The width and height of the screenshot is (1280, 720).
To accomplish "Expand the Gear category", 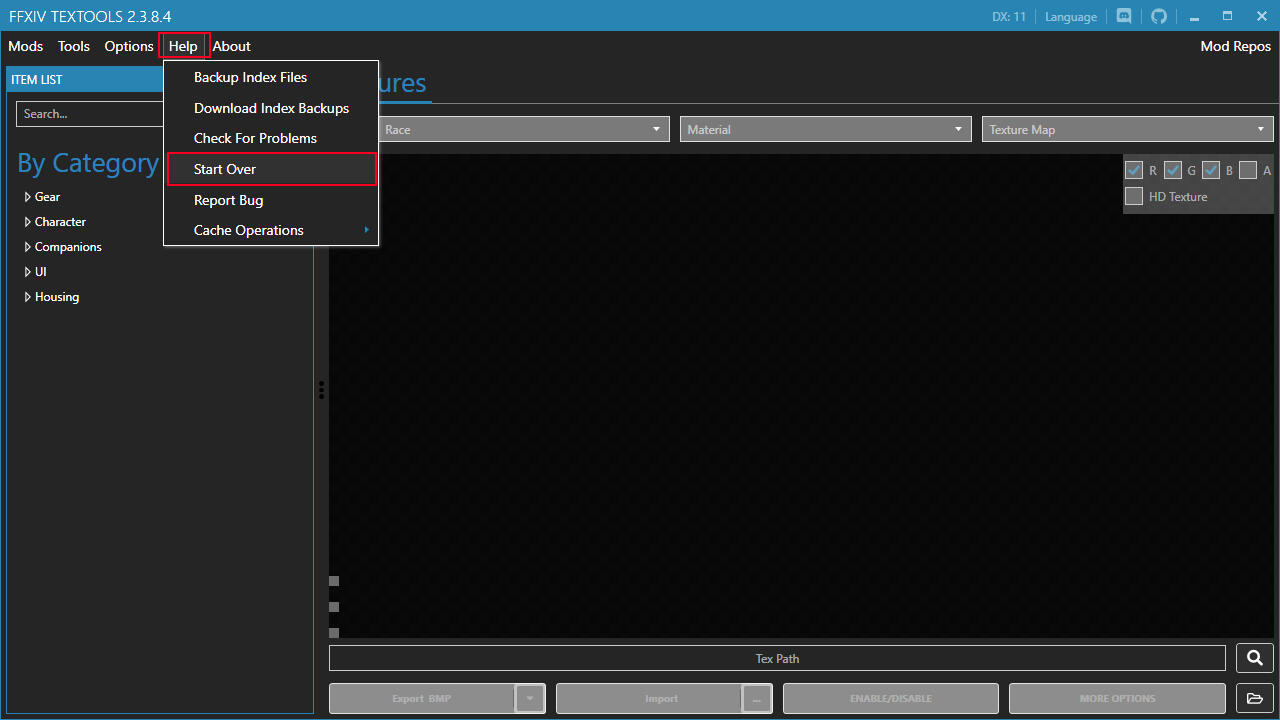I will (28, 197).
